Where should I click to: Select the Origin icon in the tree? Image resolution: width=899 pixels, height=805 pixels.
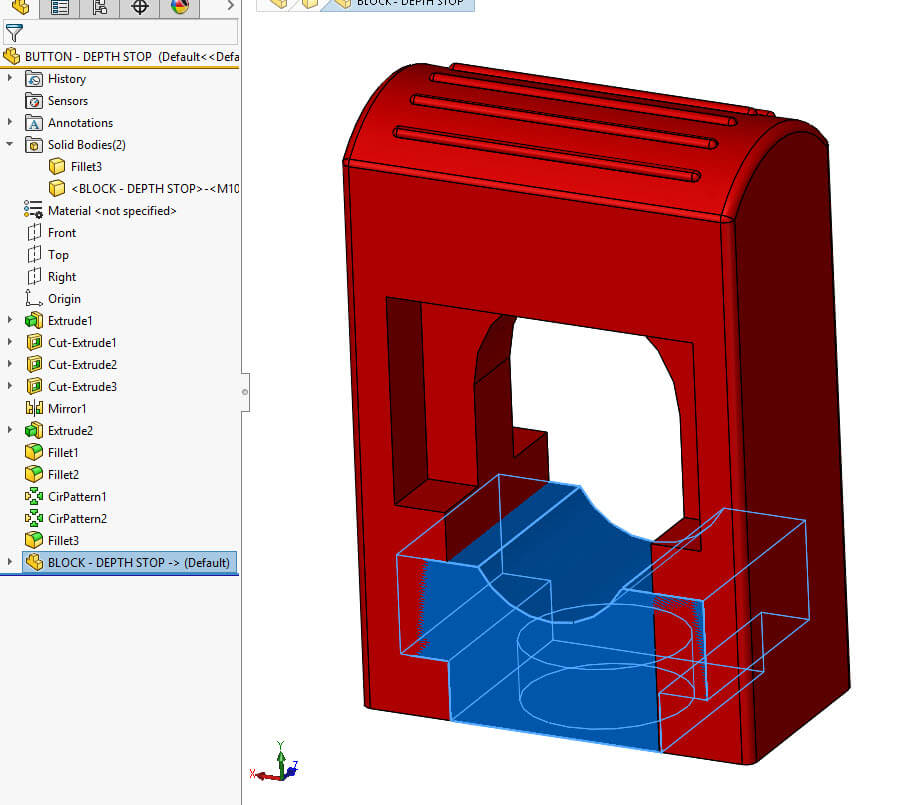[x=33, y=298]
